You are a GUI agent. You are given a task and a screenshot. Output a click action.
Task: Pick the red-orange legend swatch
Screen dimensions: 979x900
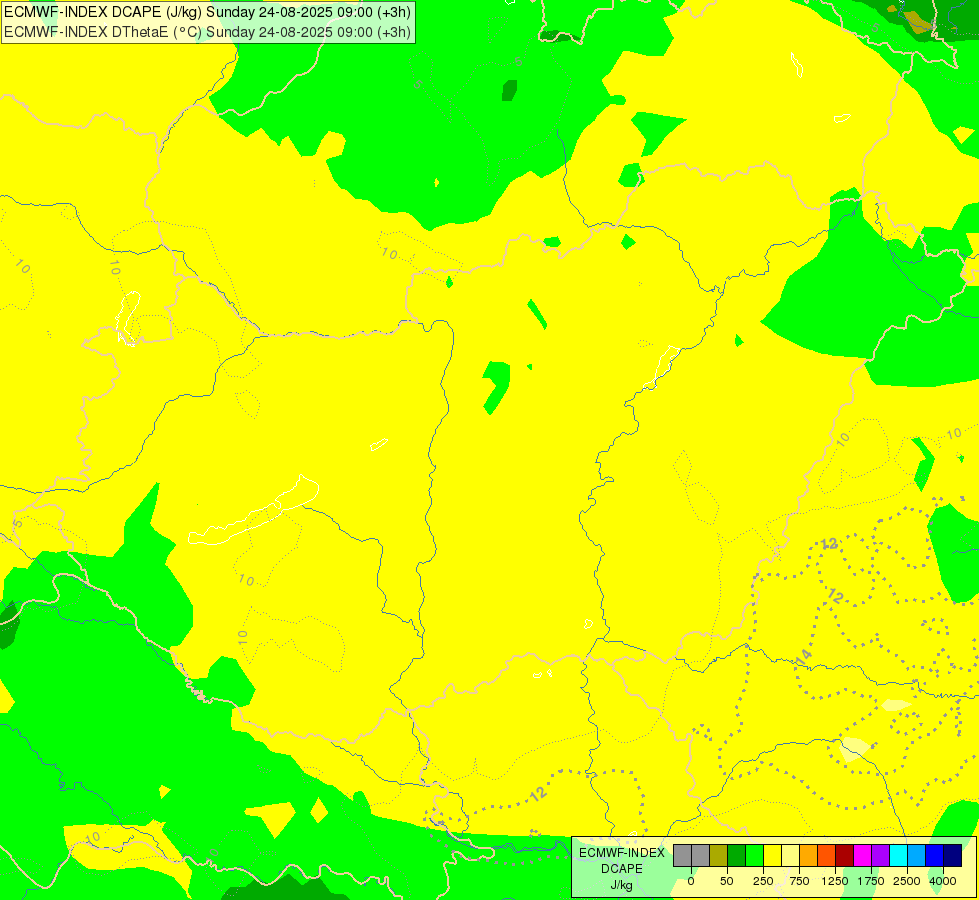click(x=827, y=856)
